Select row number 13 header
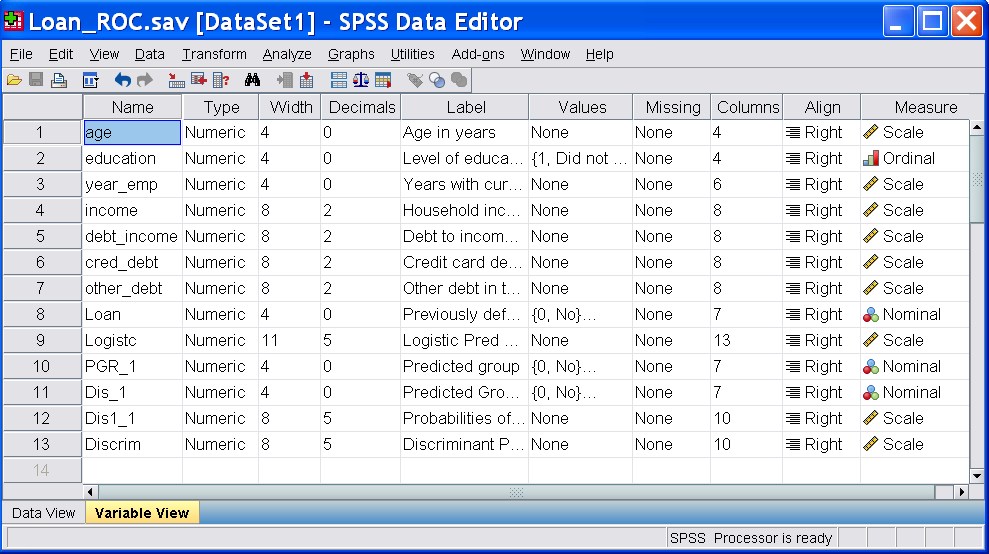The height and width of the screenshot is (554, 989). [42, 444]
